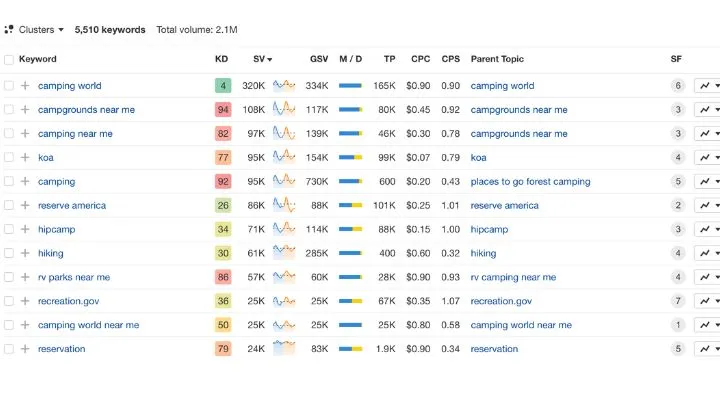The image size is (720, 400).
Task: Add campgrounds near me with plus icon
Action: coord(25,109)
